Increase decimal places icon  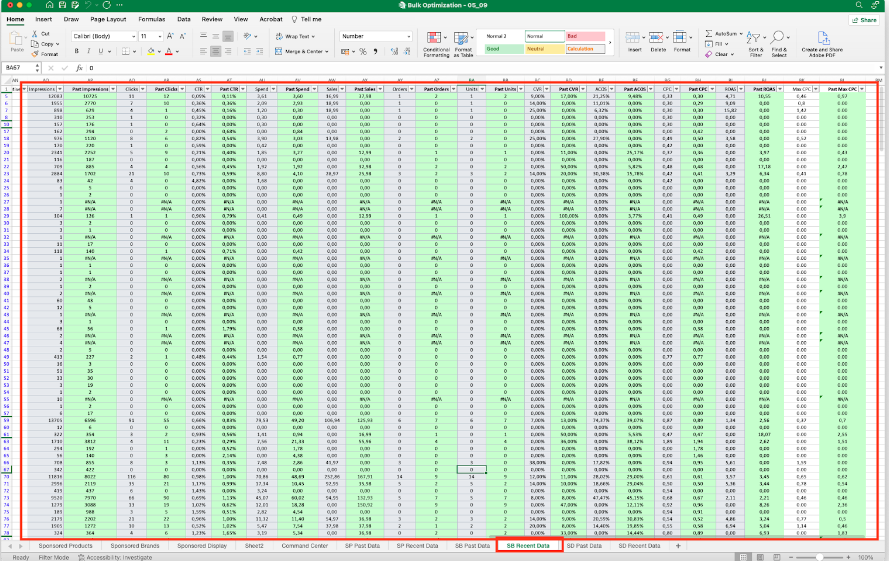click(395, 52)
